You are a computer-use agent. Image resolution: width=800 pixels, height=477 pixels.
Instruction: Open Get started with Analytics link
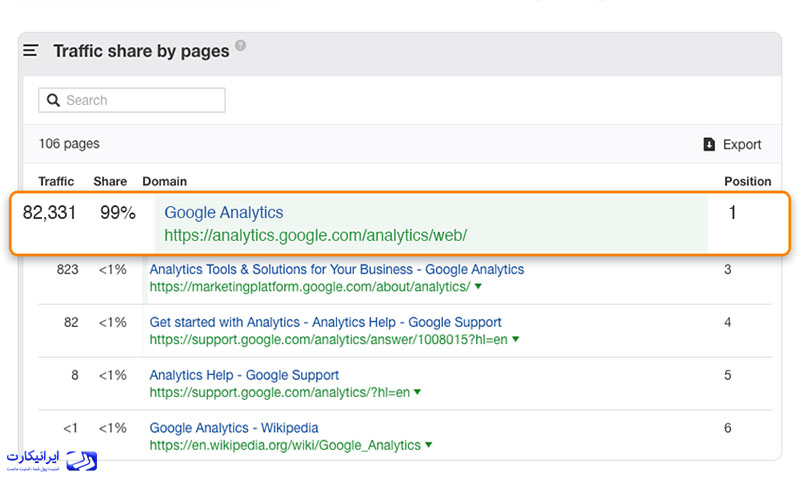pos(326,322)
